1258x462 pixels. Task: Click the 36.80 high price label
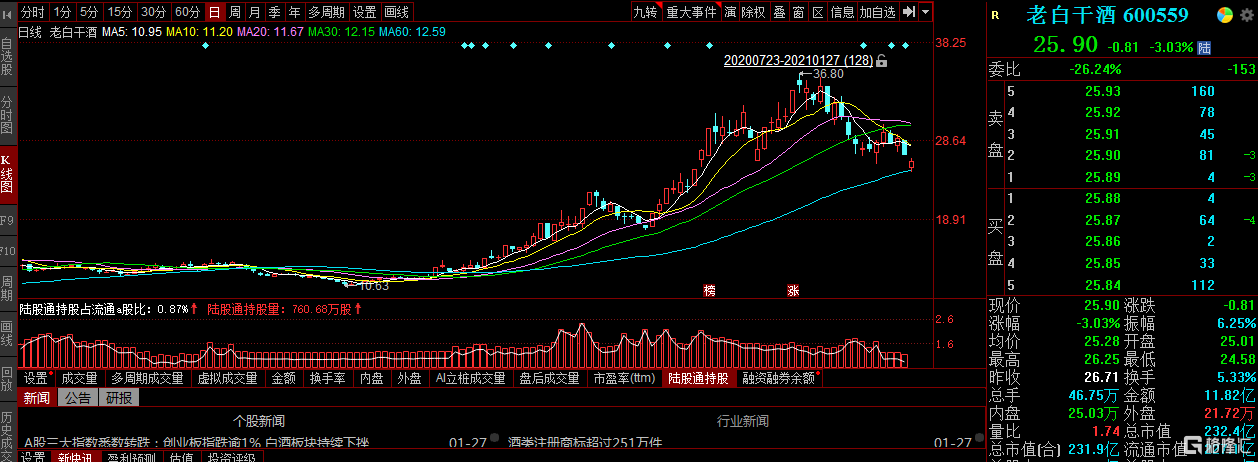(x=828, y=73)
